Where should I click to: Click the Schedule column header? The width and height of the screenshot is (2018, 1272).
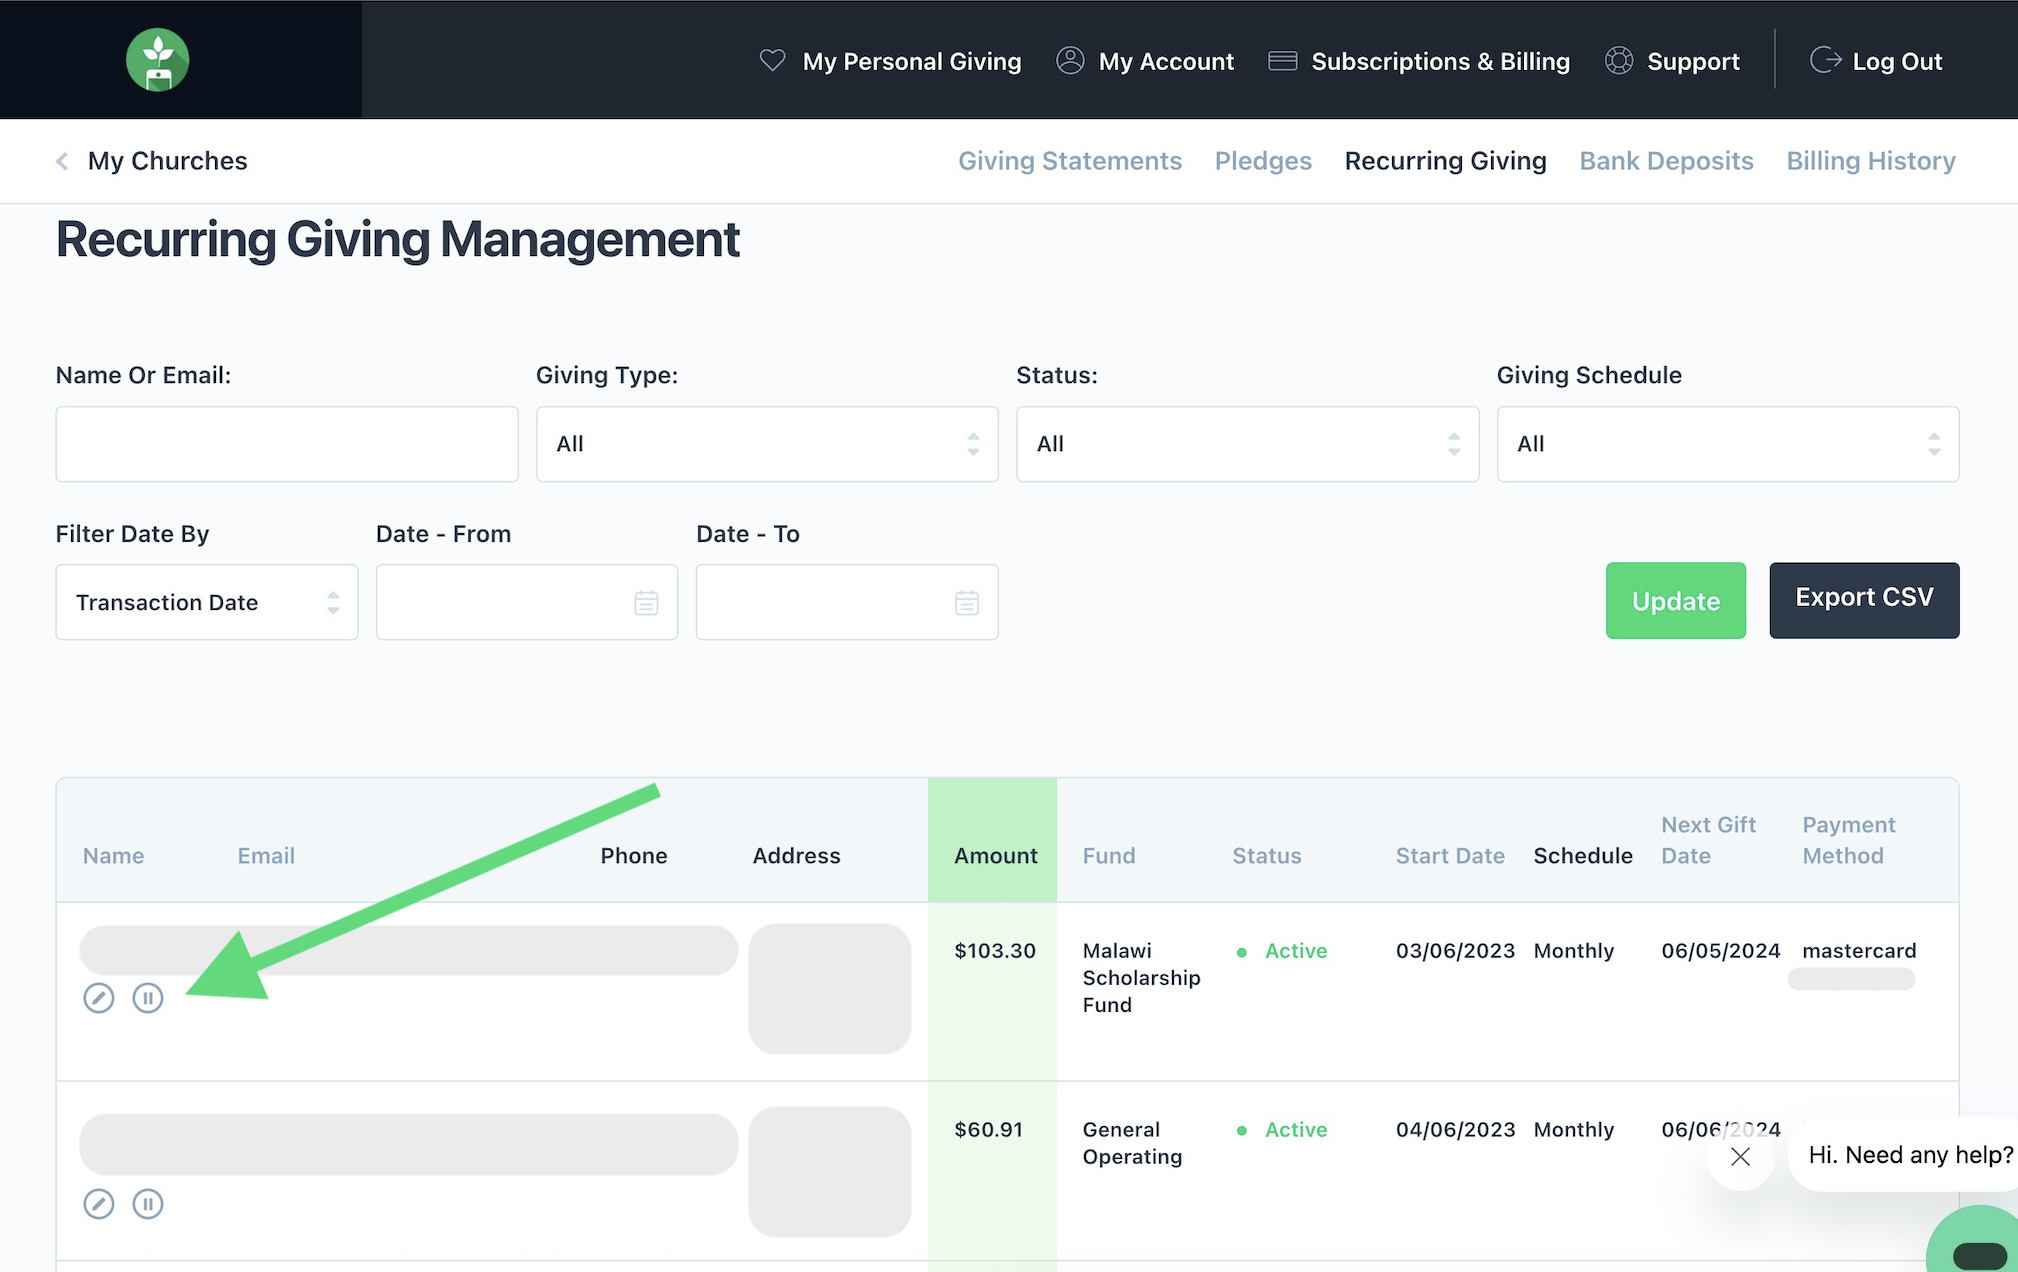1583,856
